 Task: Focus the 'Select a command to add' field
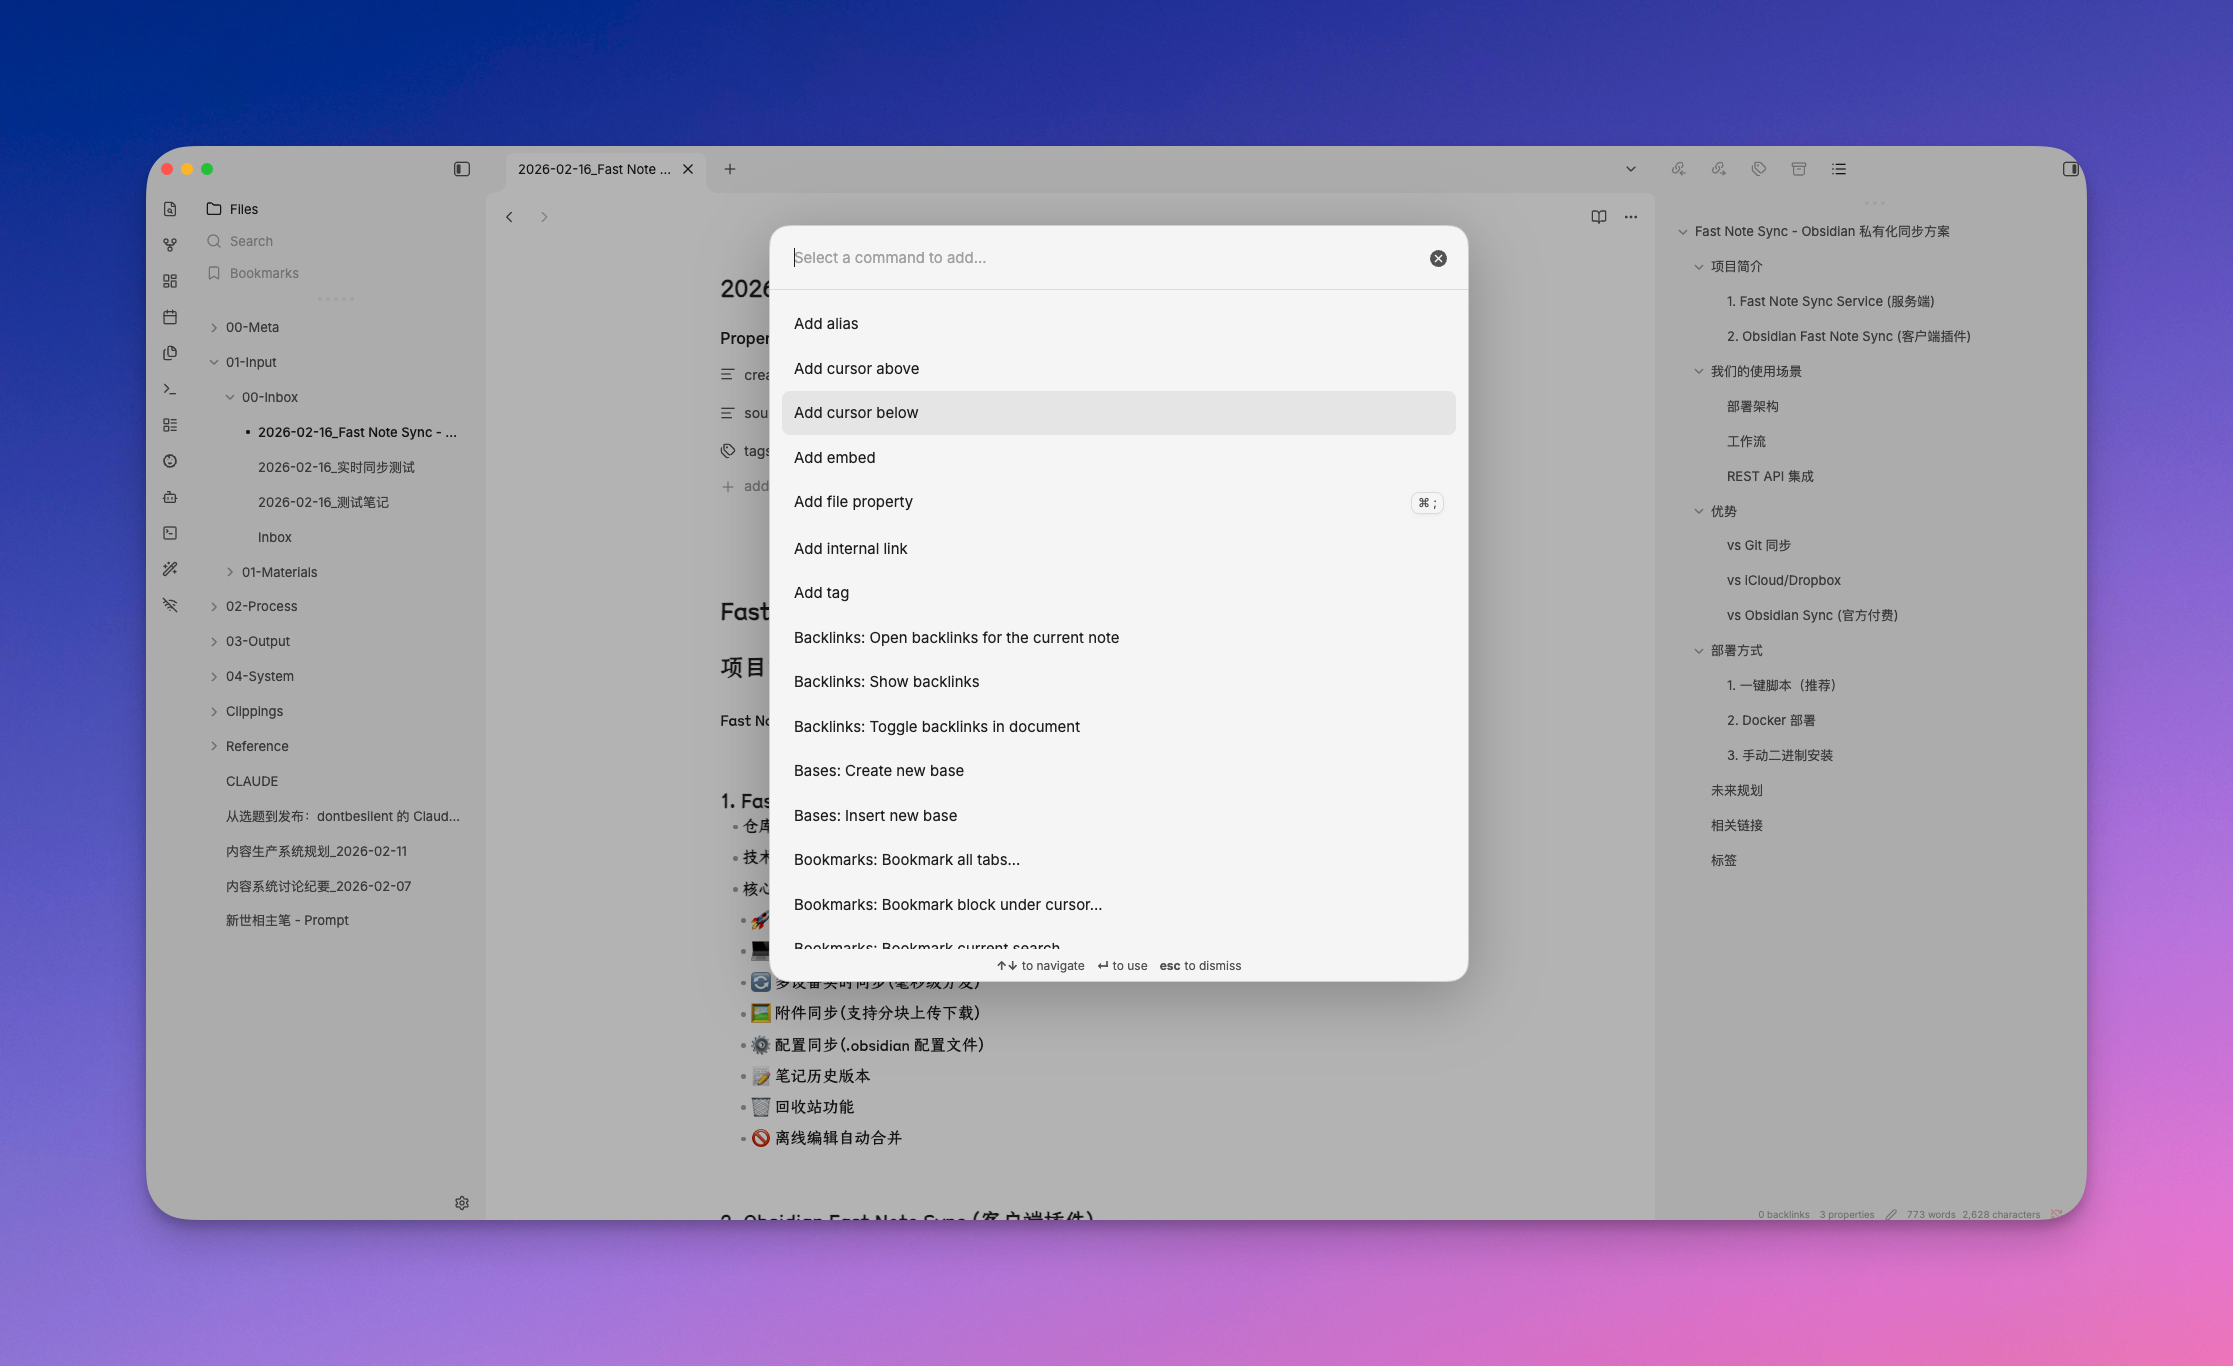pos(1100,258)
